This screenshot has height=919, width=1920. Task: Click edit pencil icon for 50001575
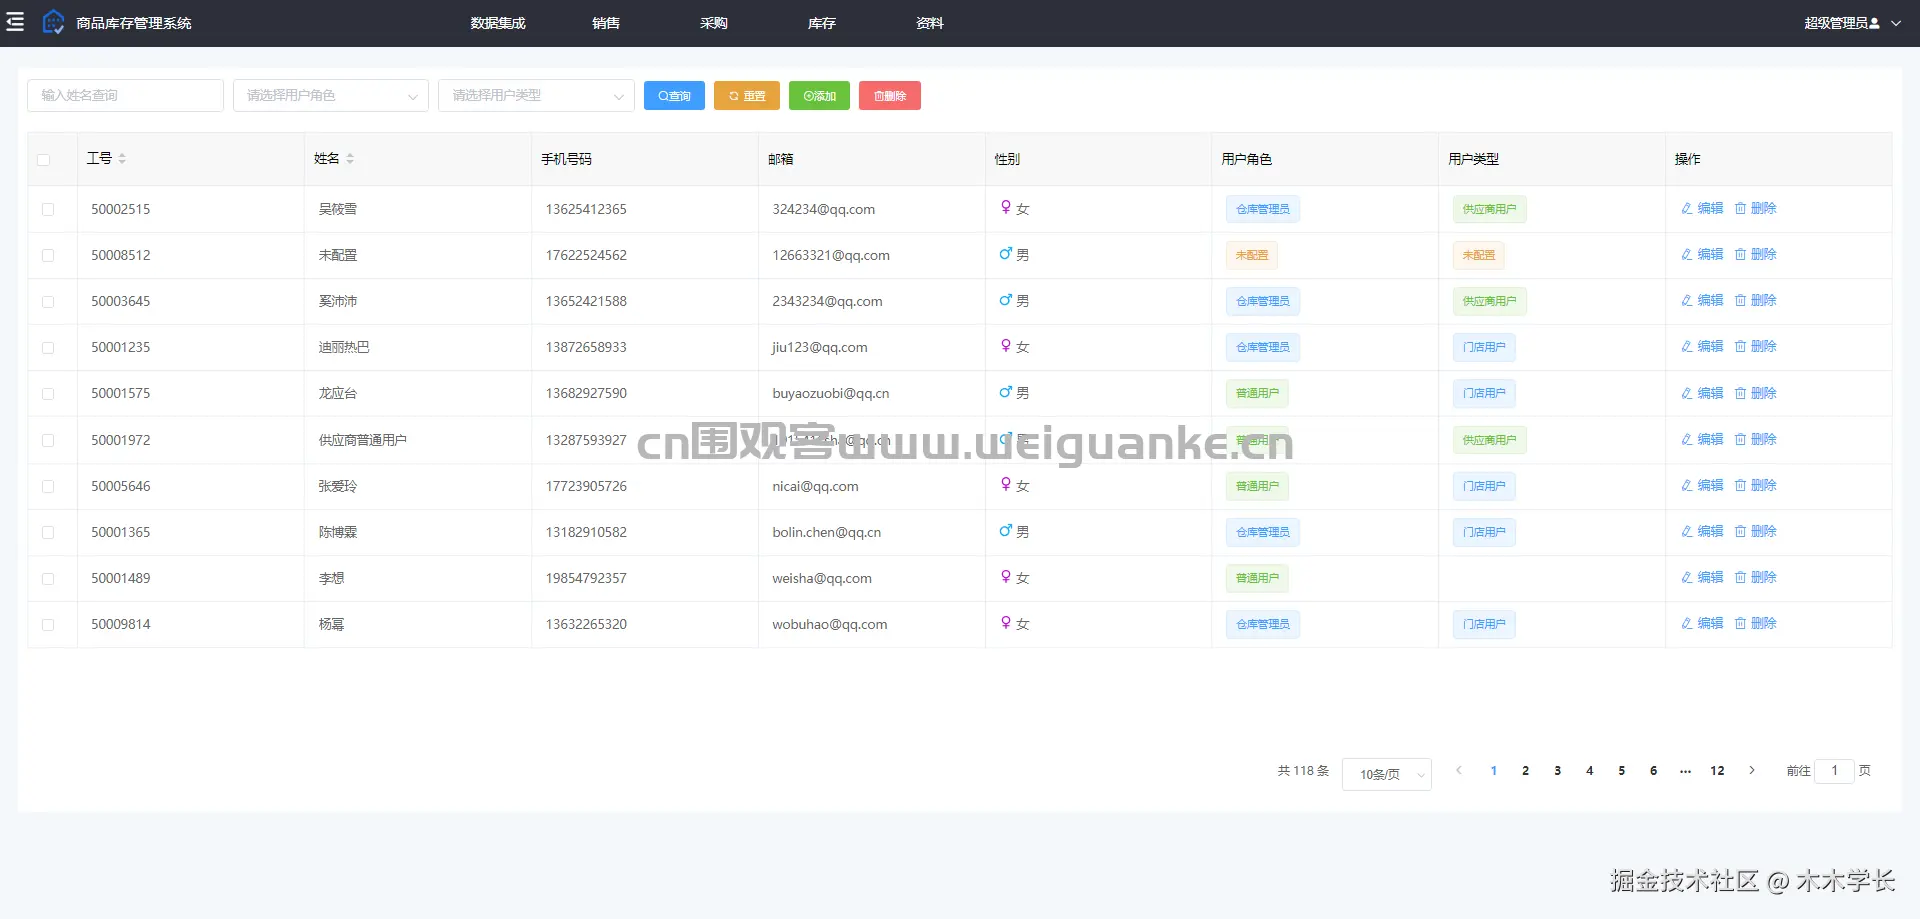(x=1687, y=393)
